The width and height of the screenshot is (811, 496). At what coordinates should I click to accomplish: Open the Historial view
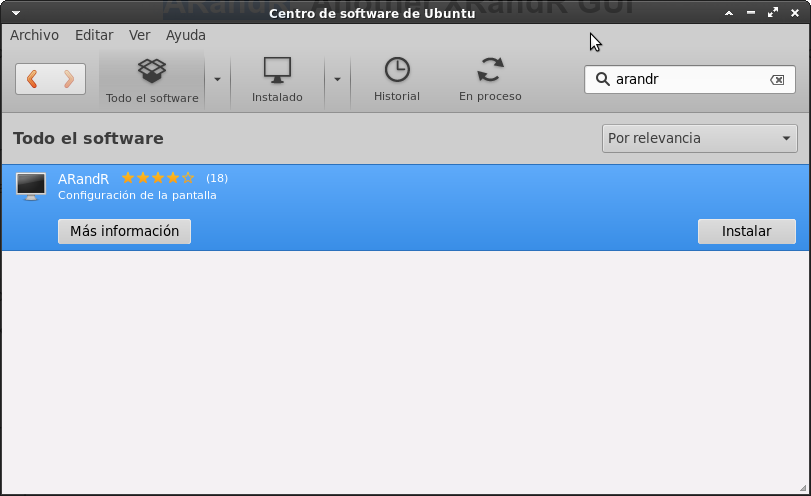(x=397, y=80)
